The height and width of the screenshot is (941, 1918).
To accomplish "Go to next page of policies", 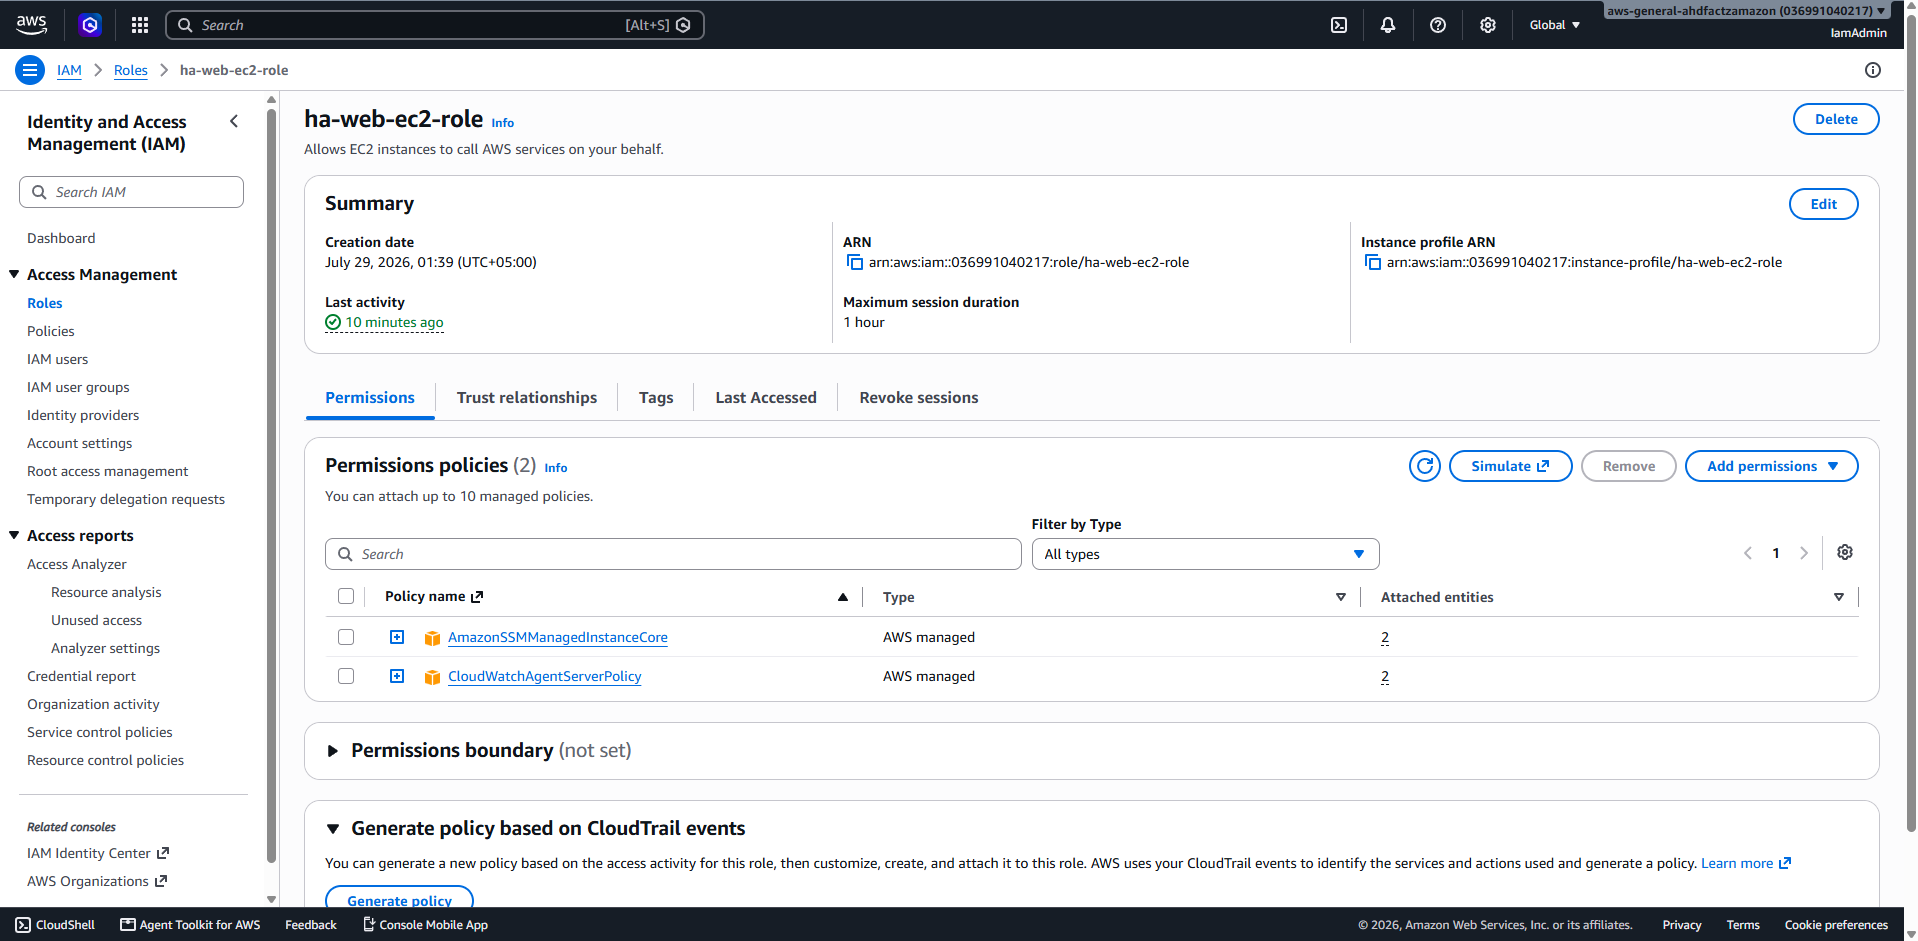I will pos(1804,553).
